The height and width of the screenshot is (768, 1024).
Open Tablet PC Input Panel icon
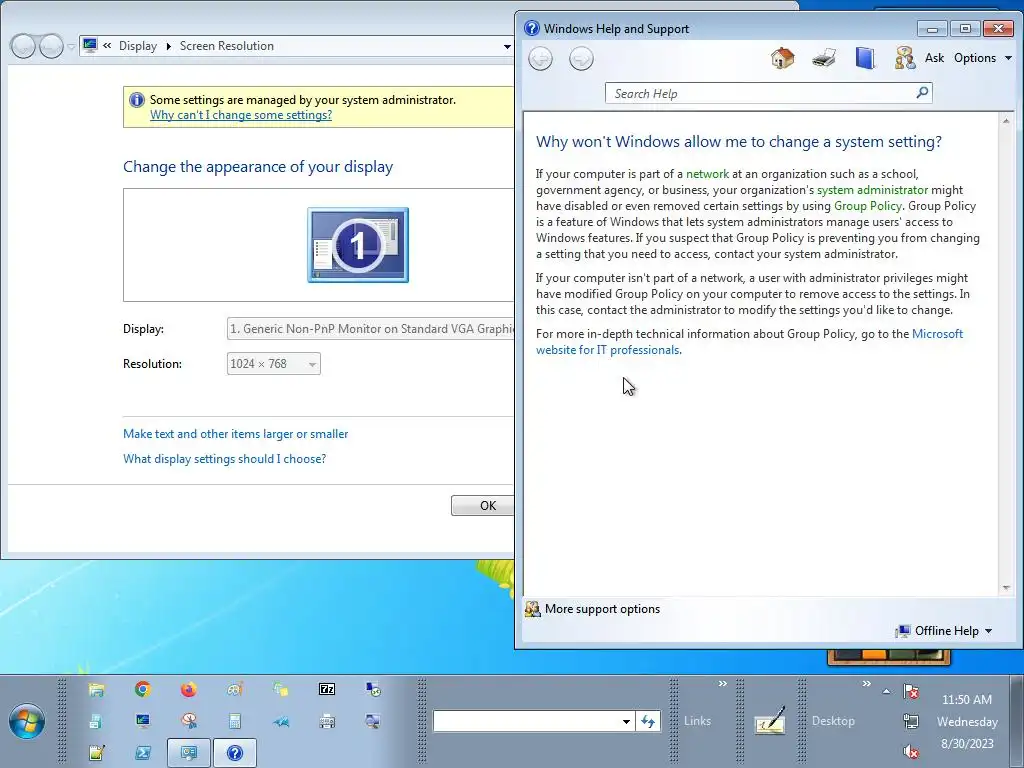[x=769, y=721]
